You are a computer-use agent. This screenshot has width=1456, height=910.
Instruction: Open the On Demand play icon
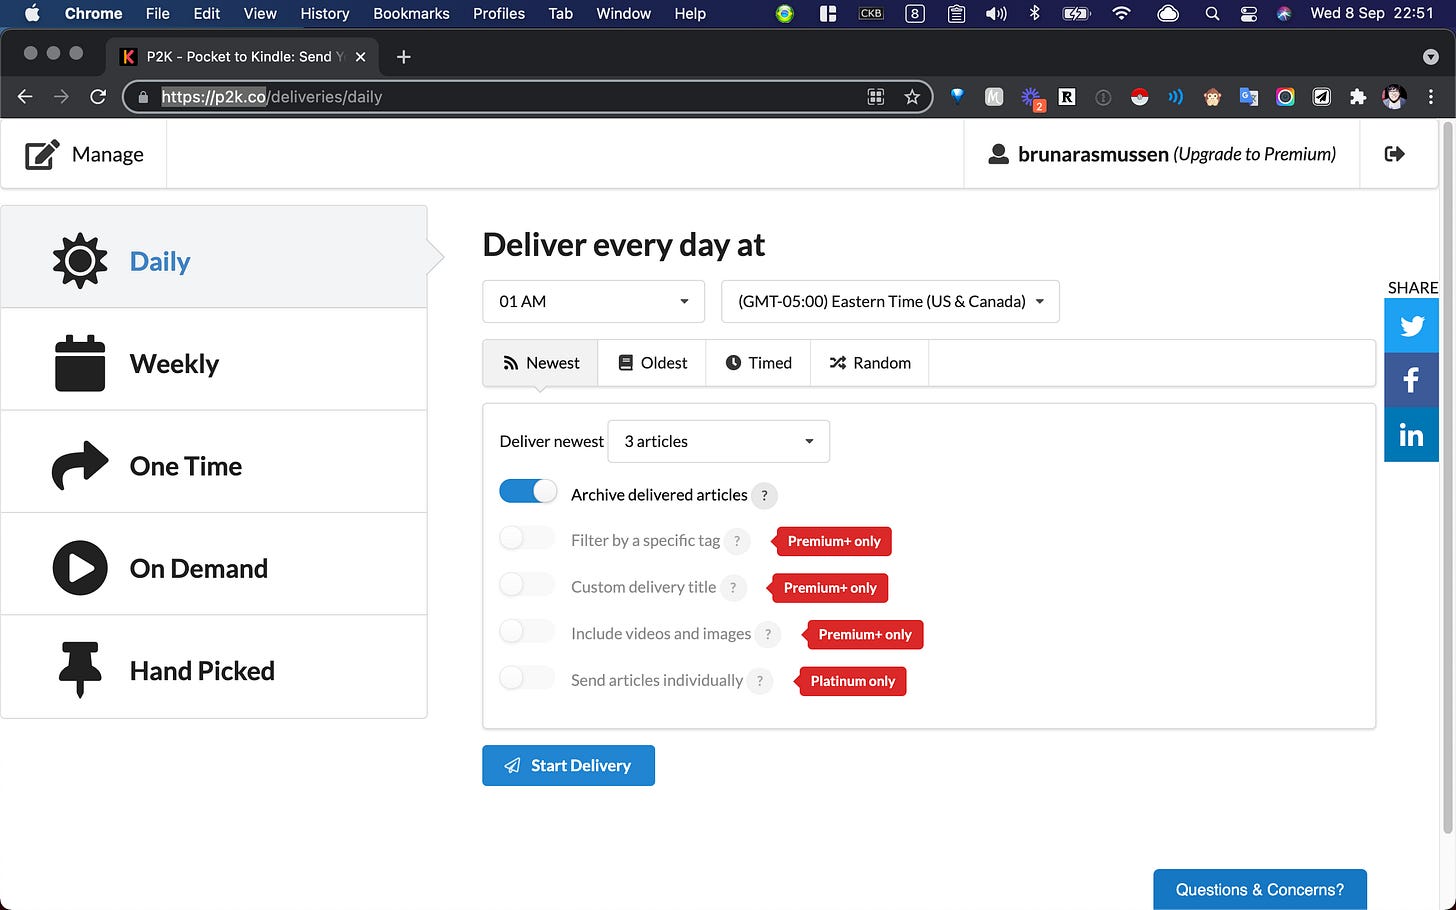pos(80,568)
